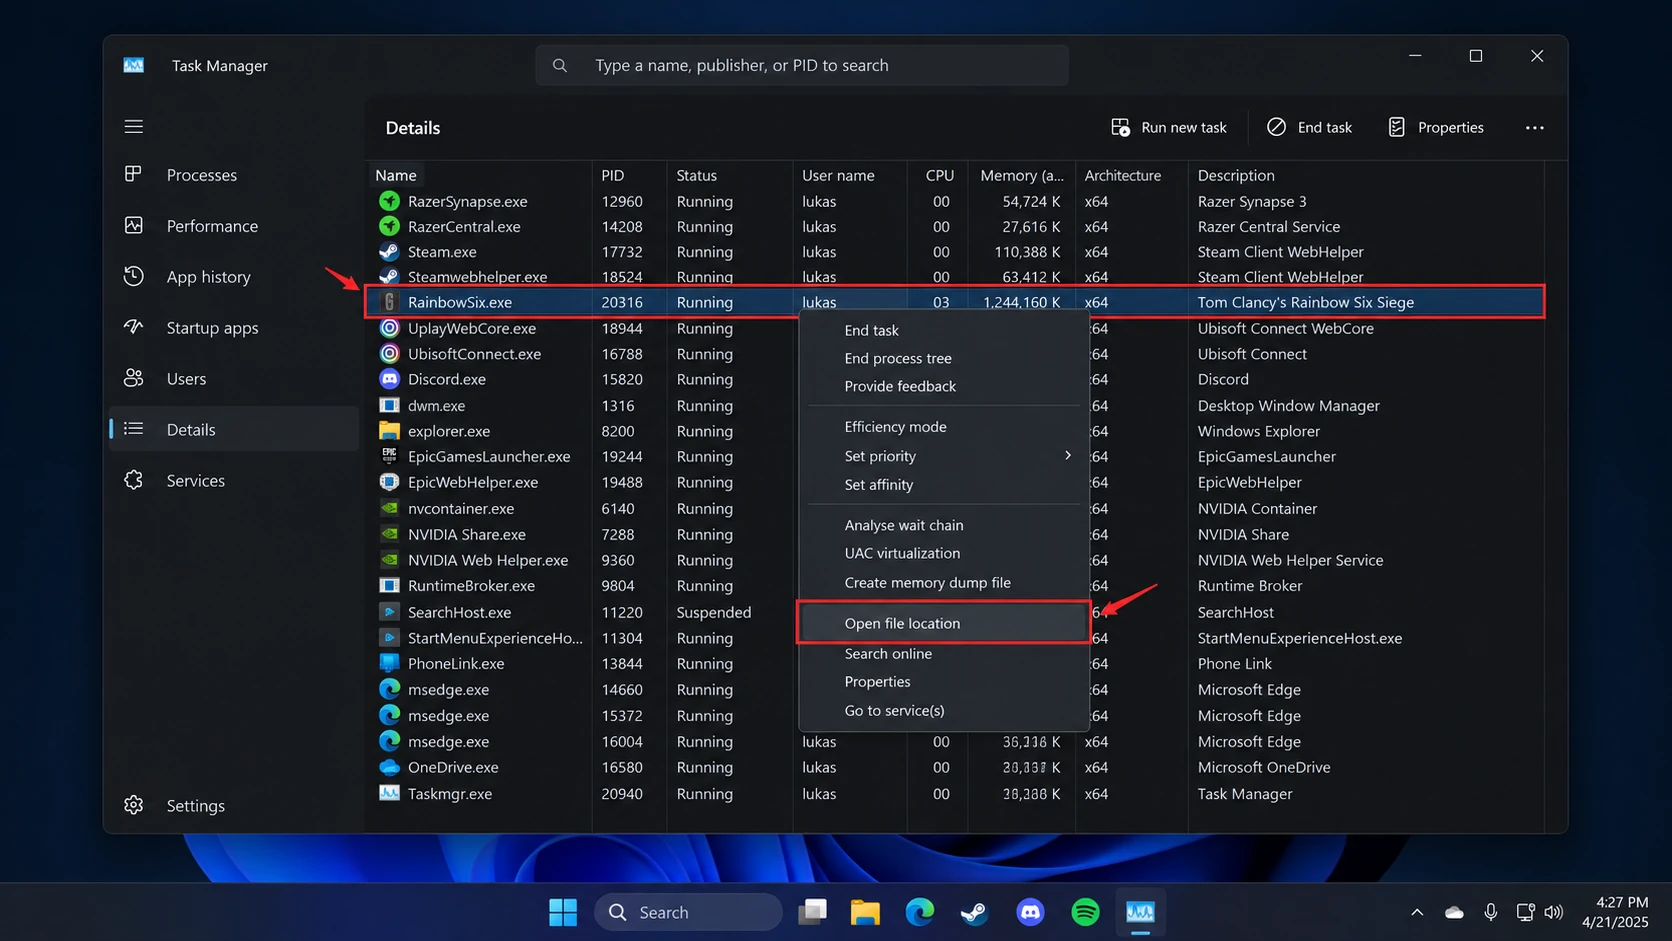This screenshot has width=1672, height=941.
Task: Open File Explorer from the taskbar
Action: point(865,912)
